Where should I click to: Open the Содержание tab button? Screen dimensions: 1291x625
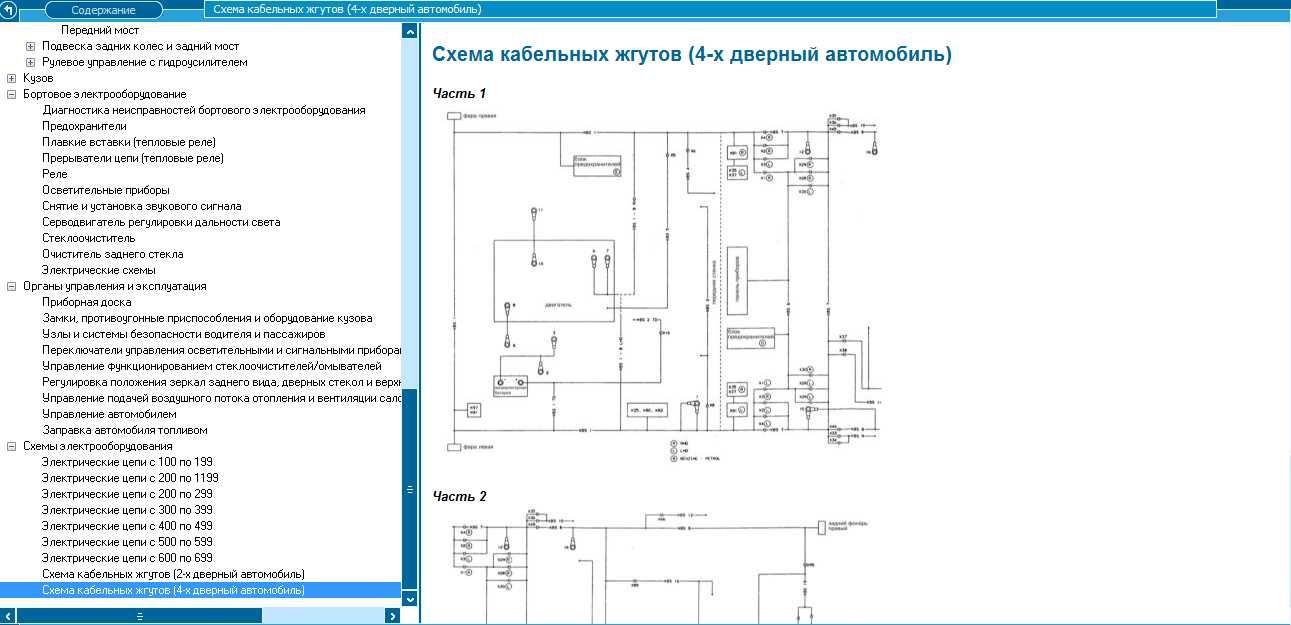coord(104,10)
